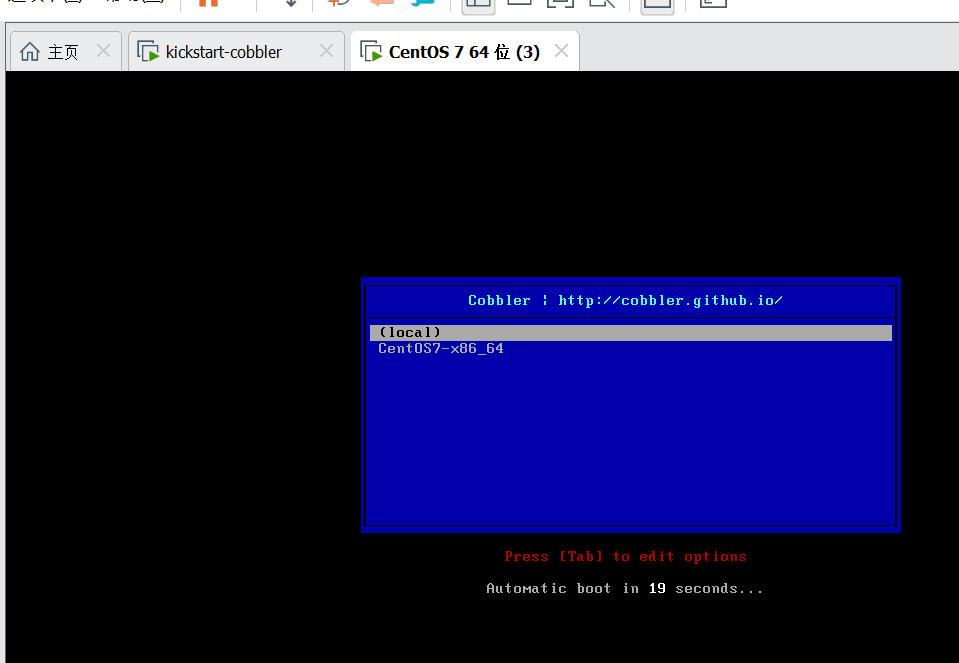Screen dimensions: 959x663
Task: Click the Cobbler http://cobbler.github.io/ title text
Action: click(x=625, y=300)
